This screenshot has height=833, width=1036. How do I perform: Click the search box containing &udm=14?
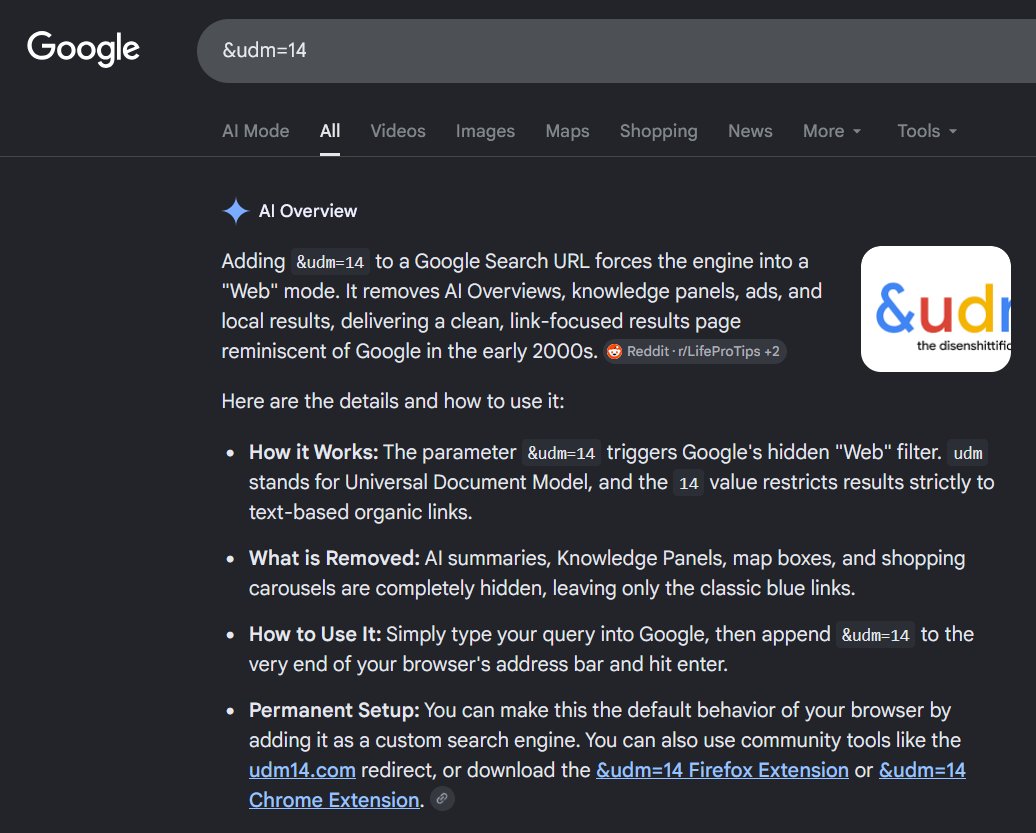click(616, 51)
